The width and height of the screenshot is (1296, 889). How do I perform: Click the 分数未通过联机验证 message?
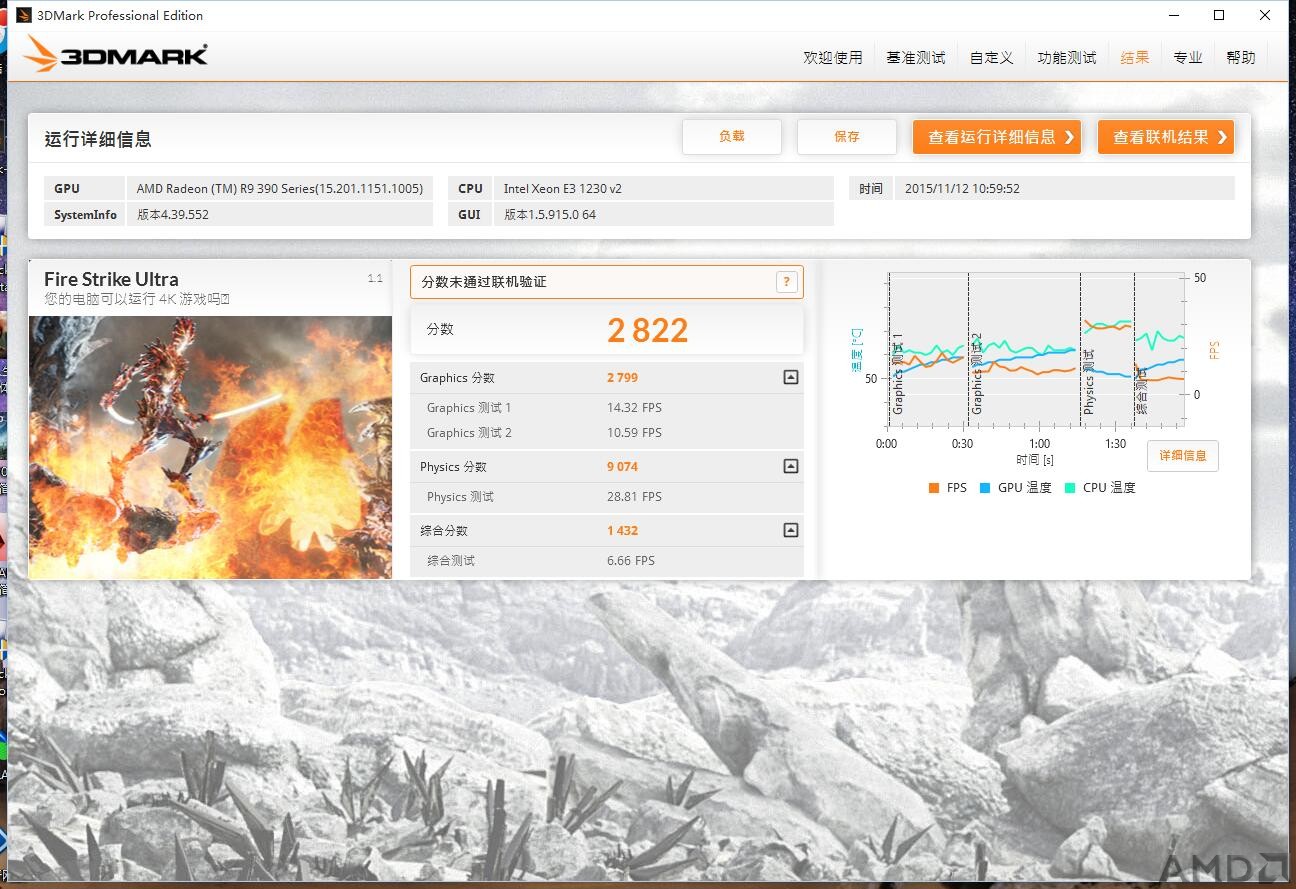(484, 282)
